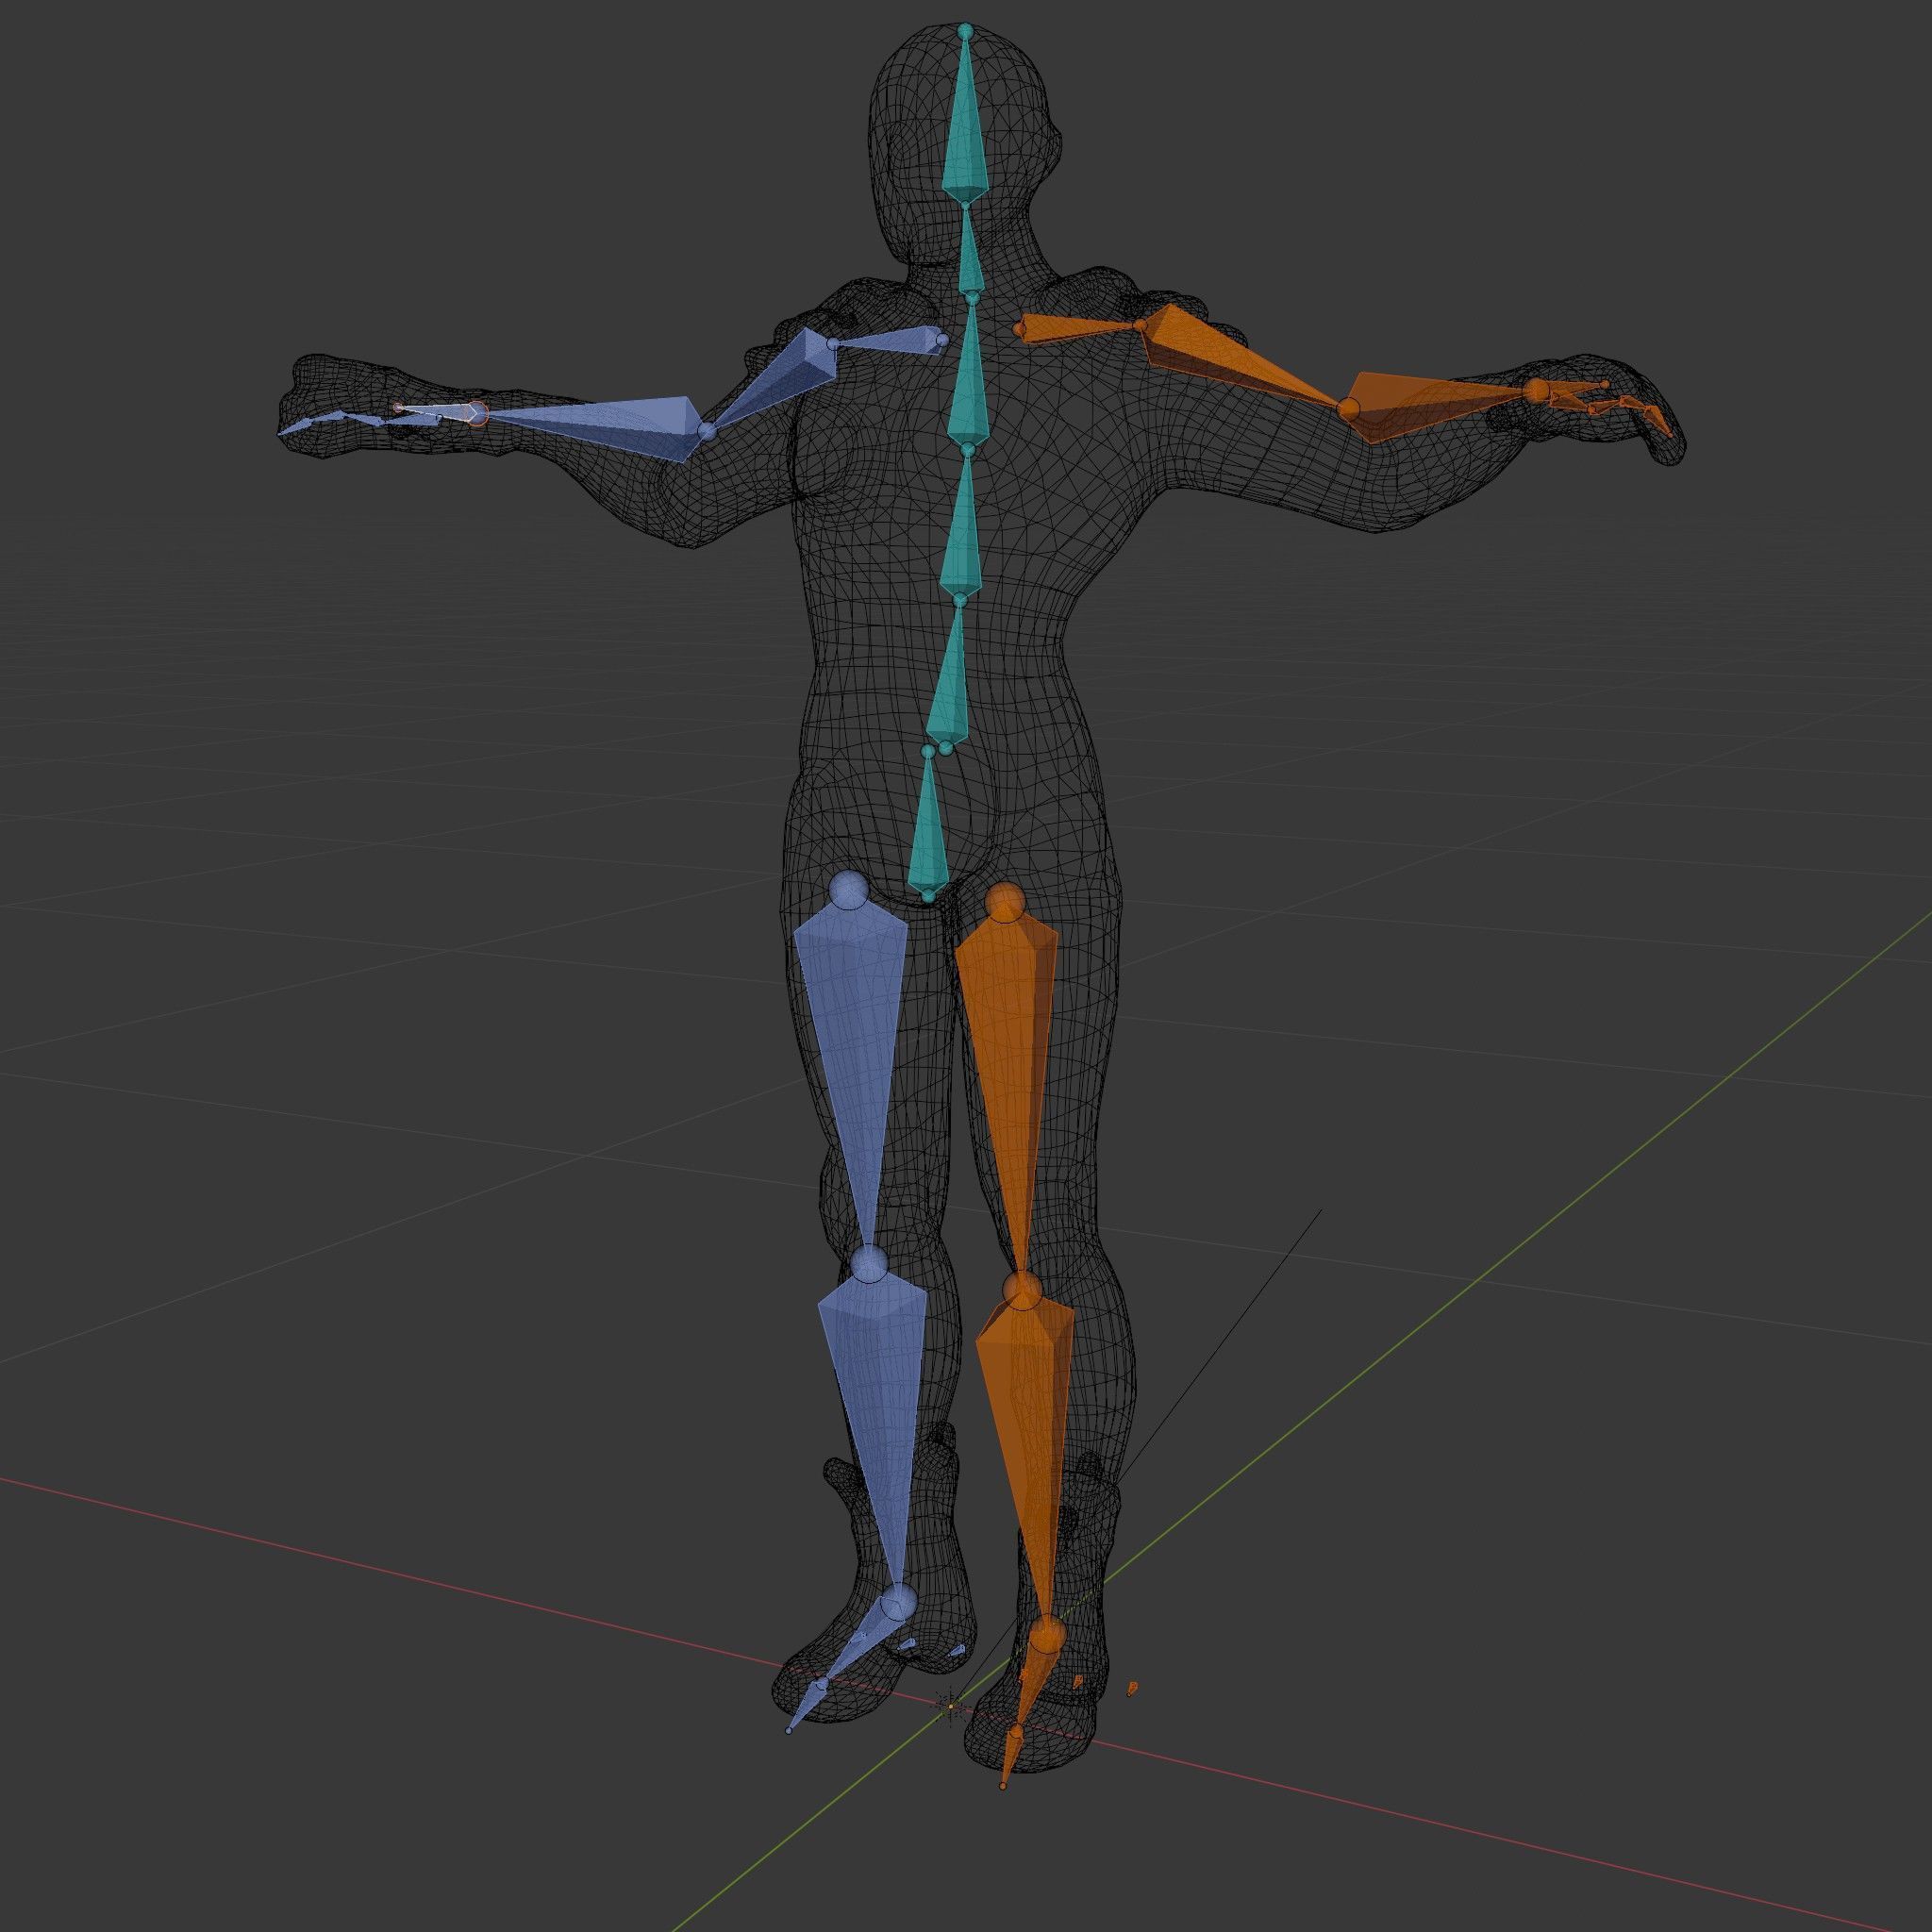Click the joint sphere atop the head bone
This screenshot has height=1932, width=1932.
965,32
